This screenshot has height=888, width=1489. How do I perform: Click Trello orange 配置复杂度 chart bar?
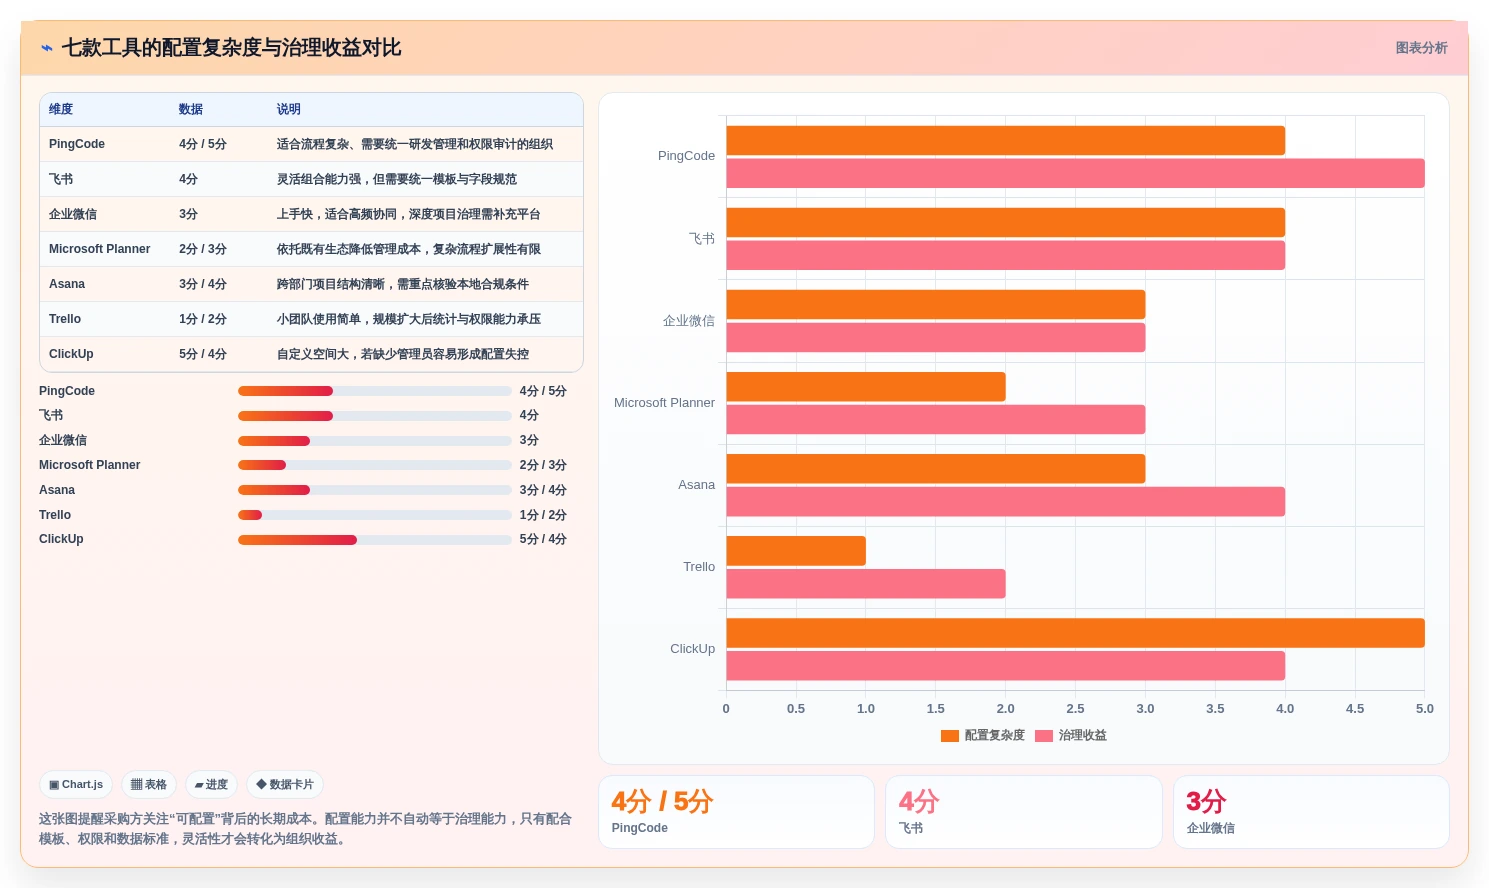[x=796, y=551]
